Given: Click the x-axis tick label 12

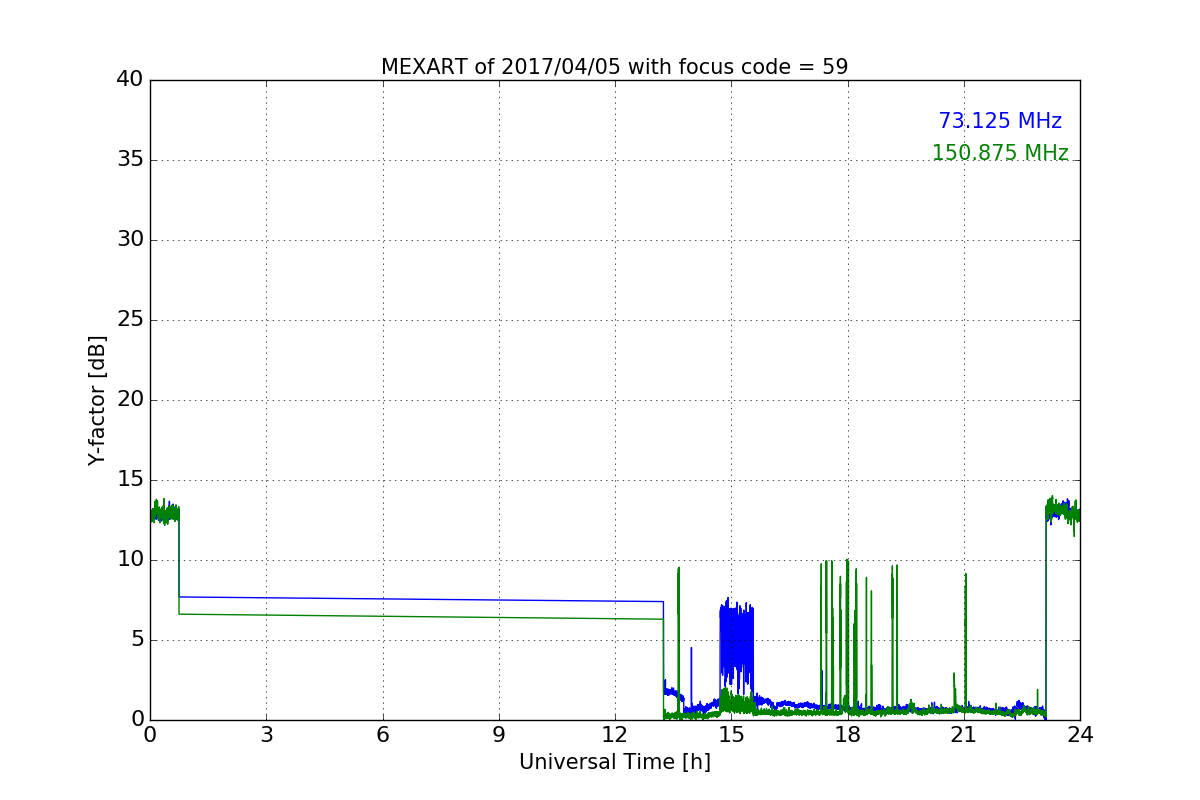Looking at the screenshot, I should coord(615,735).
